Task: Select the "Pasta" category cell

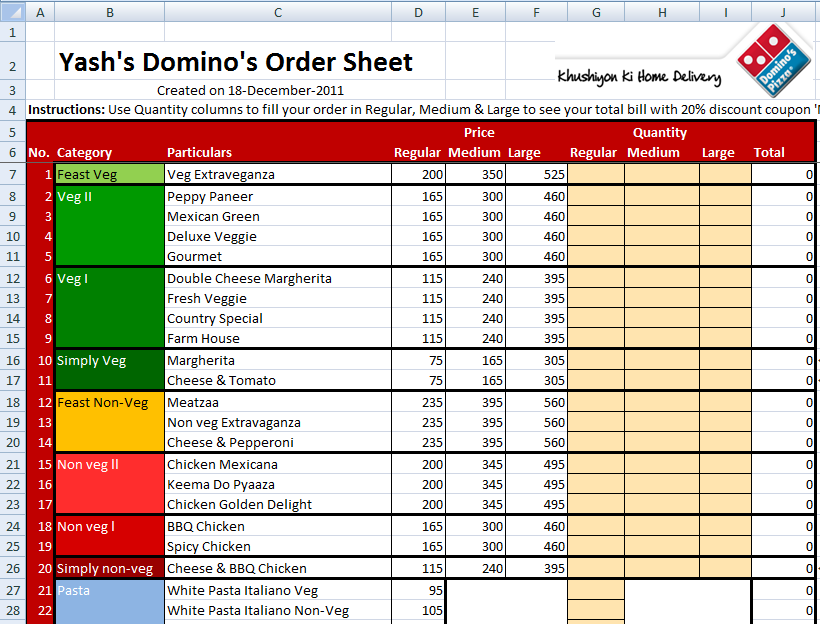Action: (x=110, y=602)
